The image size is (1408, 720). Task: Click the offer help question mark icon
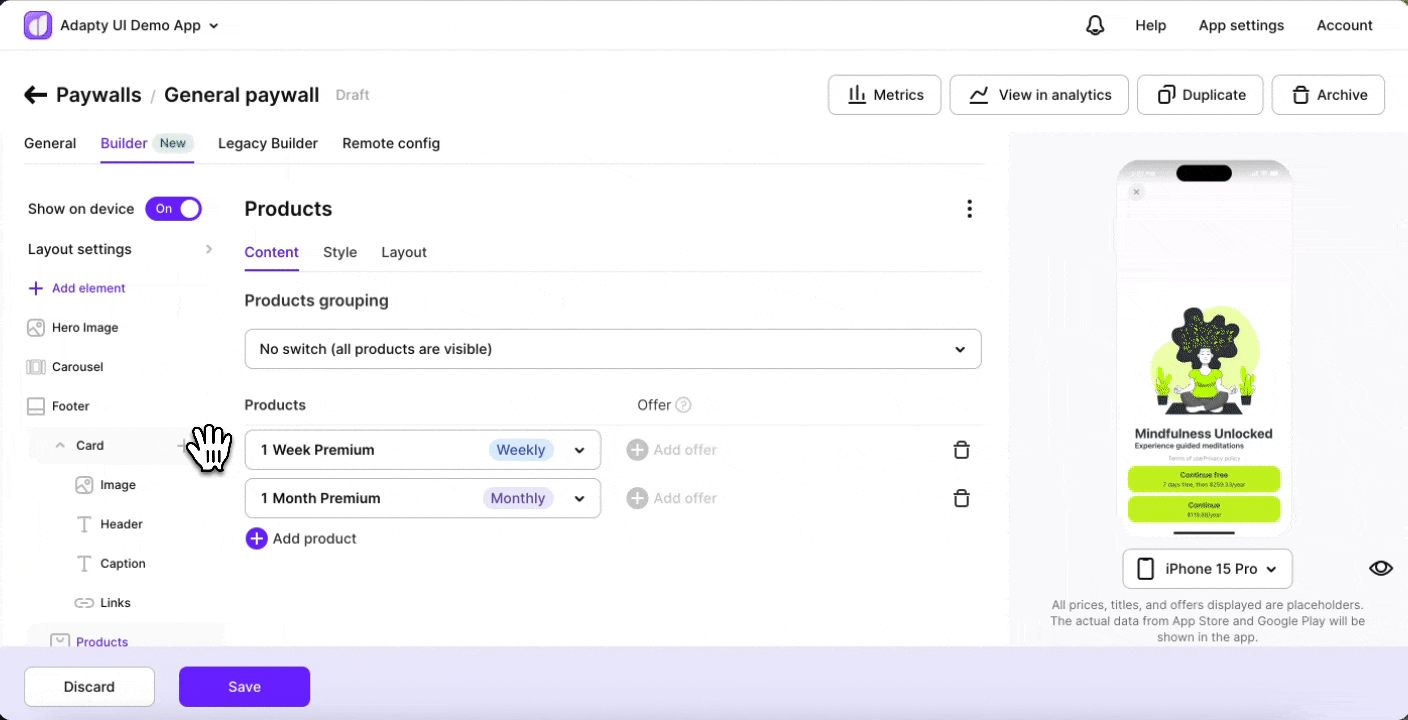coord(683,405)
